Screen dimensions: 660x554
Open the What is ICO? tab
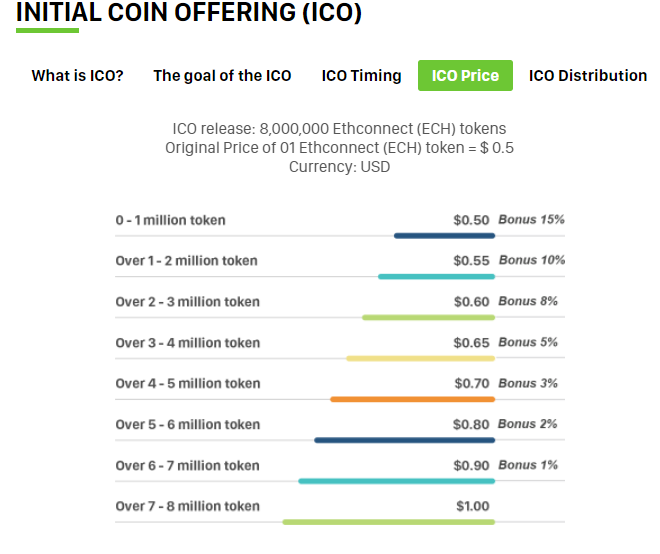(77, 76)
